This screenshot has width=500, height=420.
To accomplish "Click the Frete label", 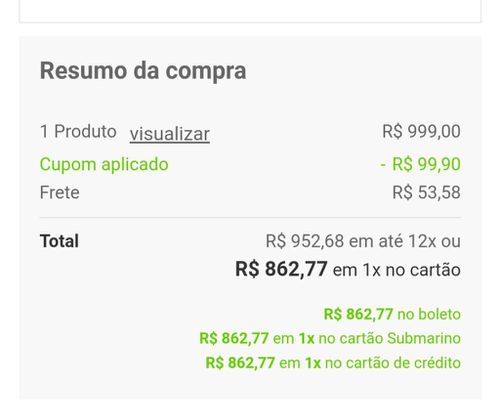I will [60, 192].
